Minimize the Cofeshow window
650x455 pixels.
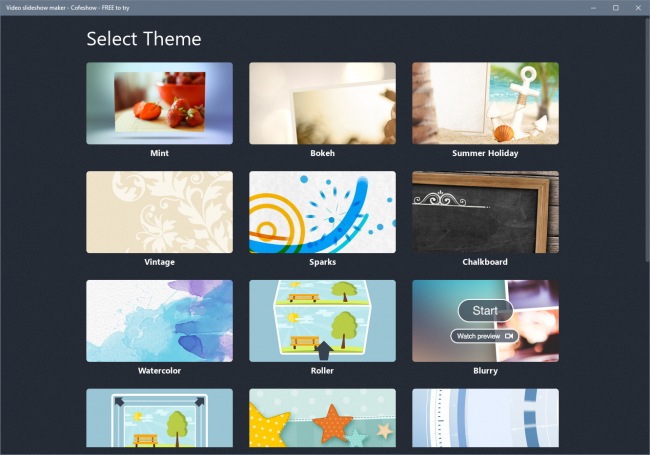[594, 8]
